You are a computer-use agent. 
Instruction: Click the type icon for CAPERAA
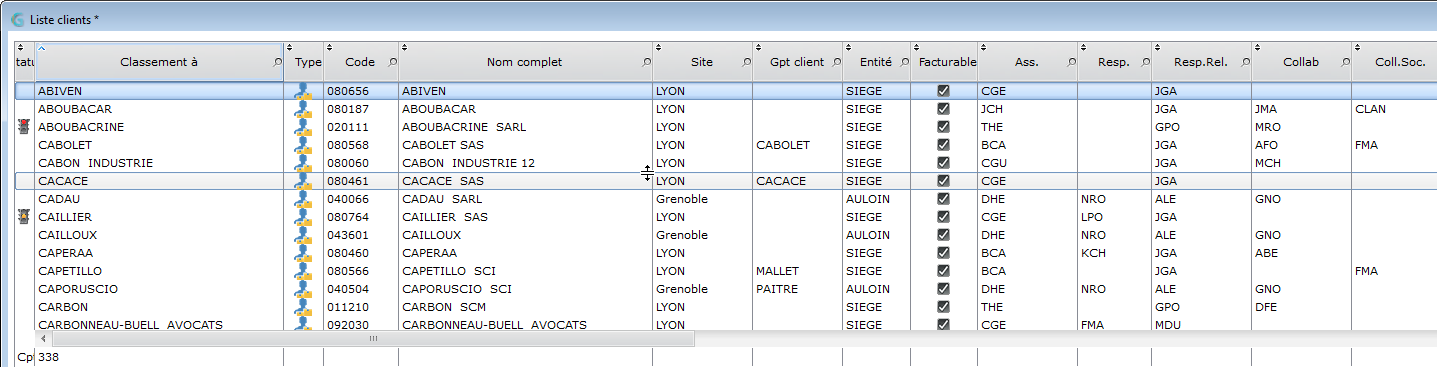pos(303,253)
